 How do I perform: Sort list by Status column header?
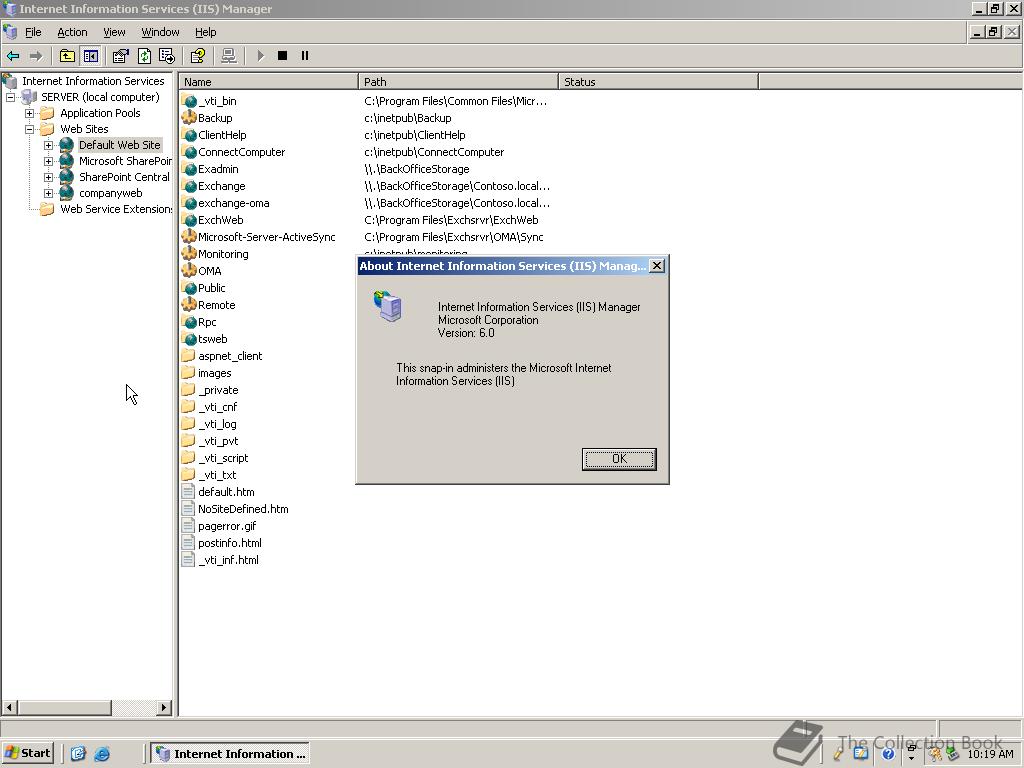pos(658,82)
